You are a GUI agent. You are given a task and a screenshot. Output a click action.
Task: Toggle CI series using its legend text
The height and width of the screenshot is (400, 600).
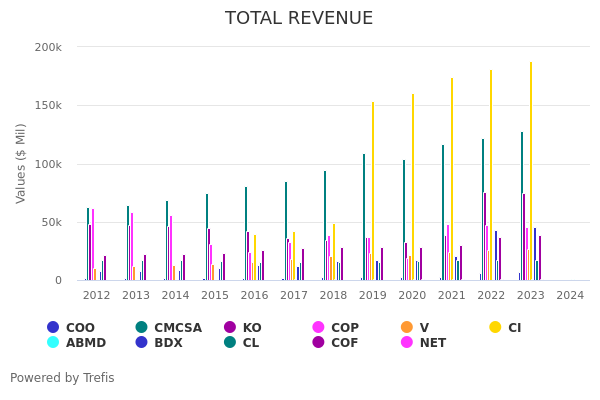(514, 327)
